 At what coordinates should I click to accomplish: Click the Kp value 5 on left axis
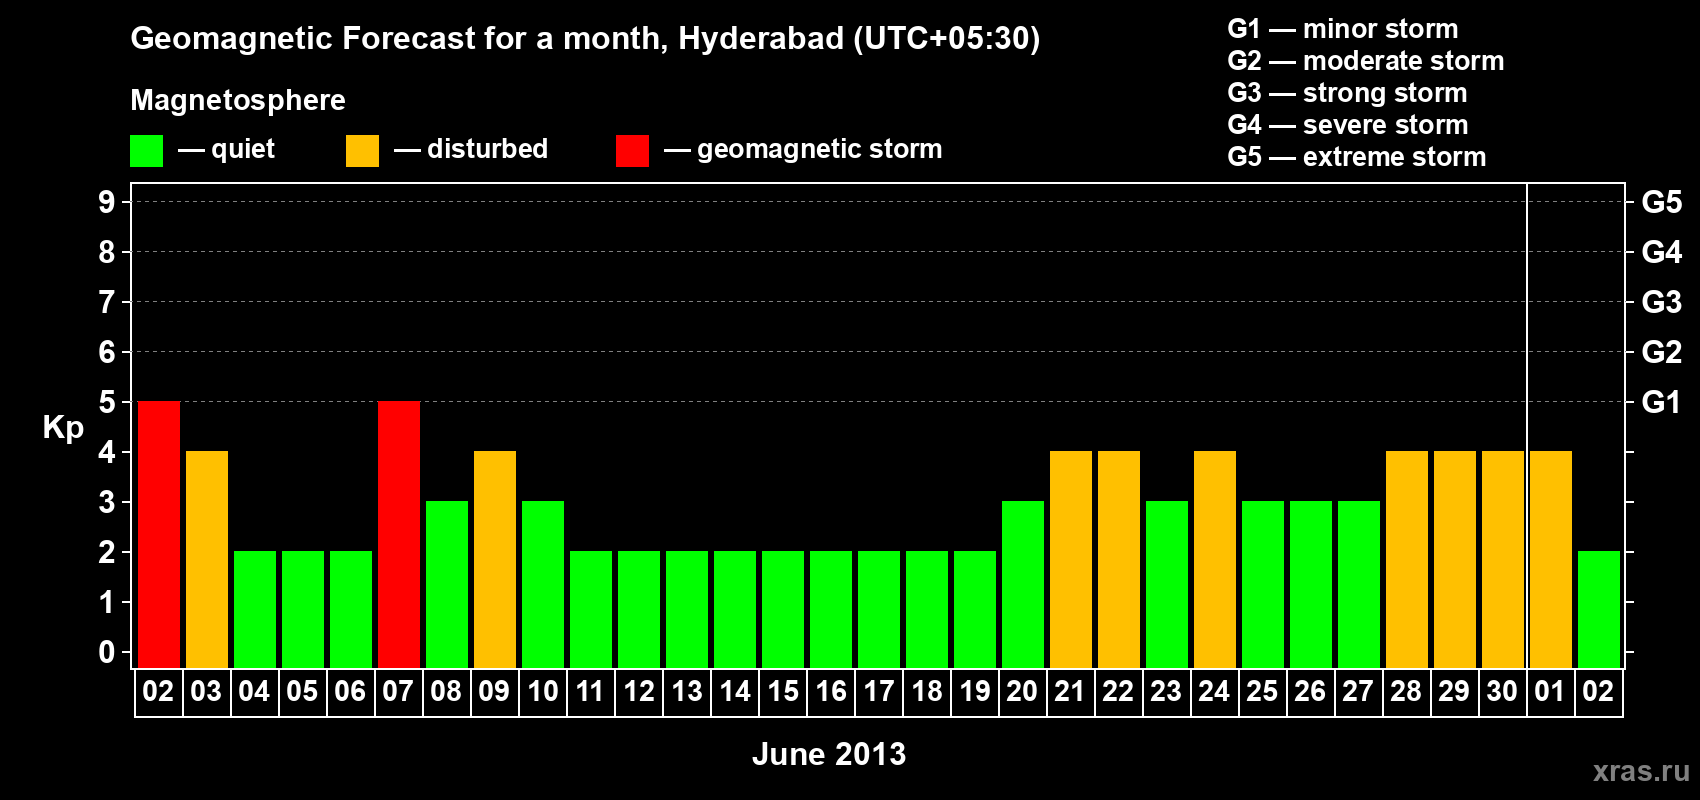[107, 402]
